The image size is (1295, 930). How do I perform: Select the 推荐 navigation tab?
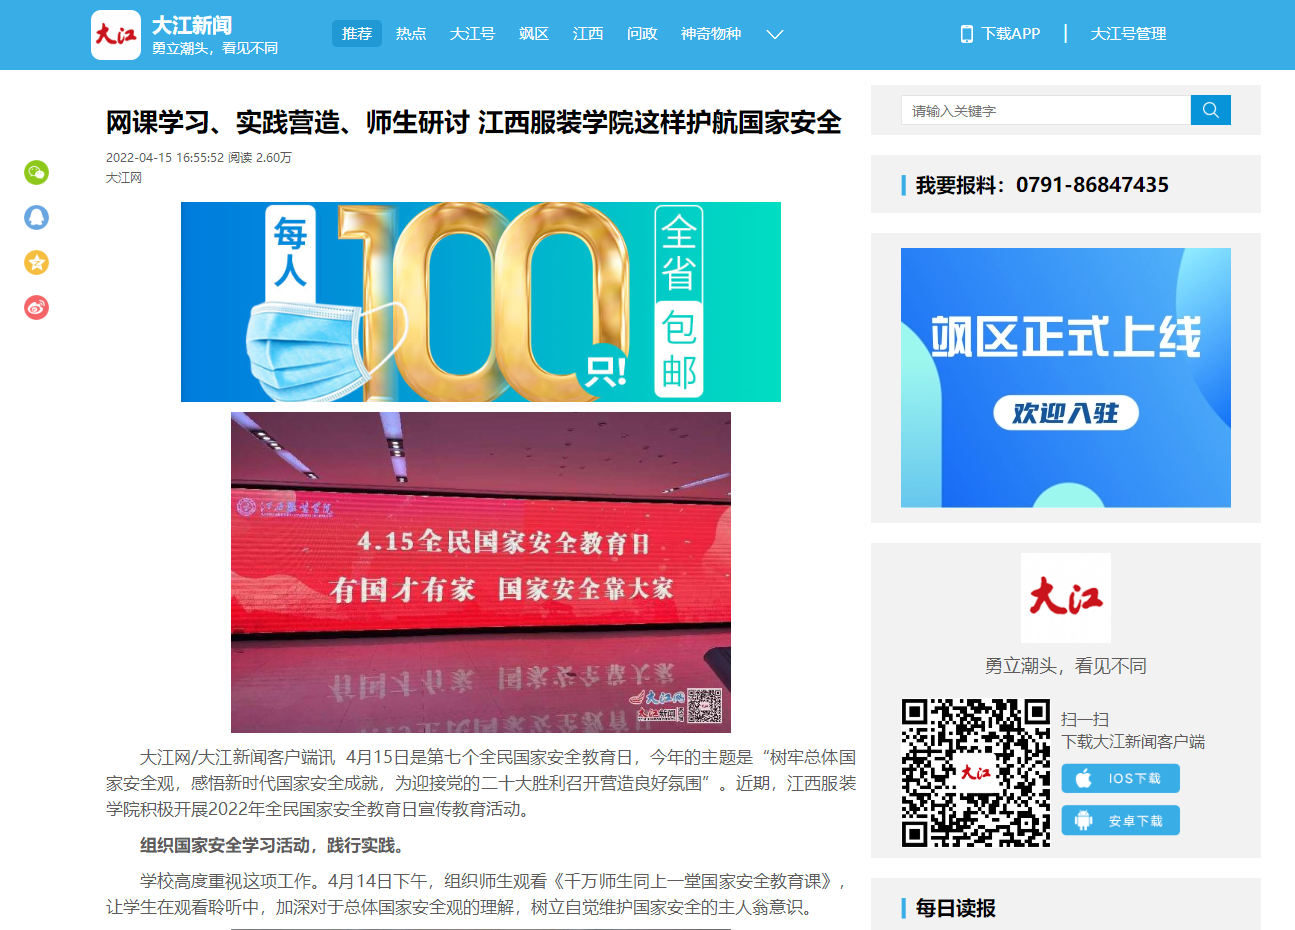(357, 34)
